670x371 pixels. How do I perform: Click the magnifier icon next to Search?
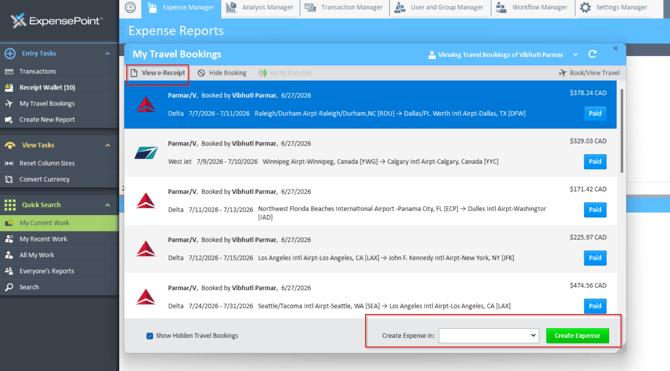coord(9,287)
